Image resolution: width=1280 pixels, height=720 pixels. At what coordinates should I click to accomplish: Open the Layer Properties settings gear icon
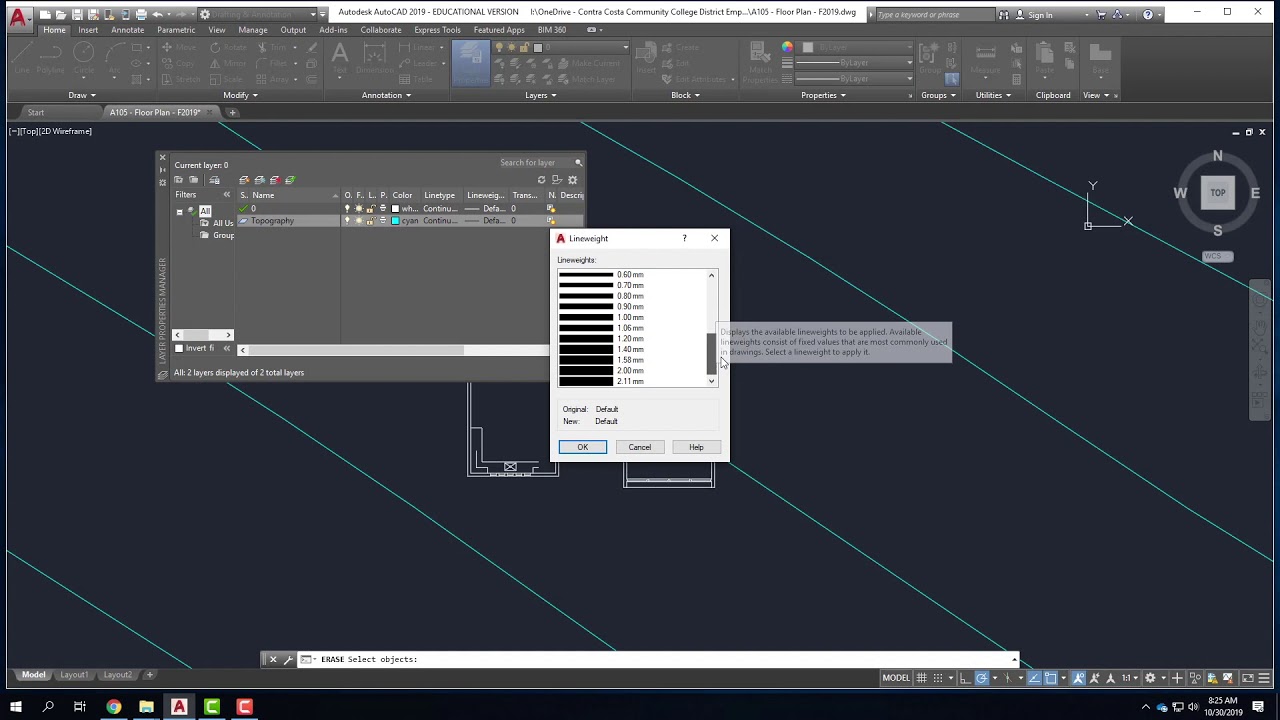point(572,180)
